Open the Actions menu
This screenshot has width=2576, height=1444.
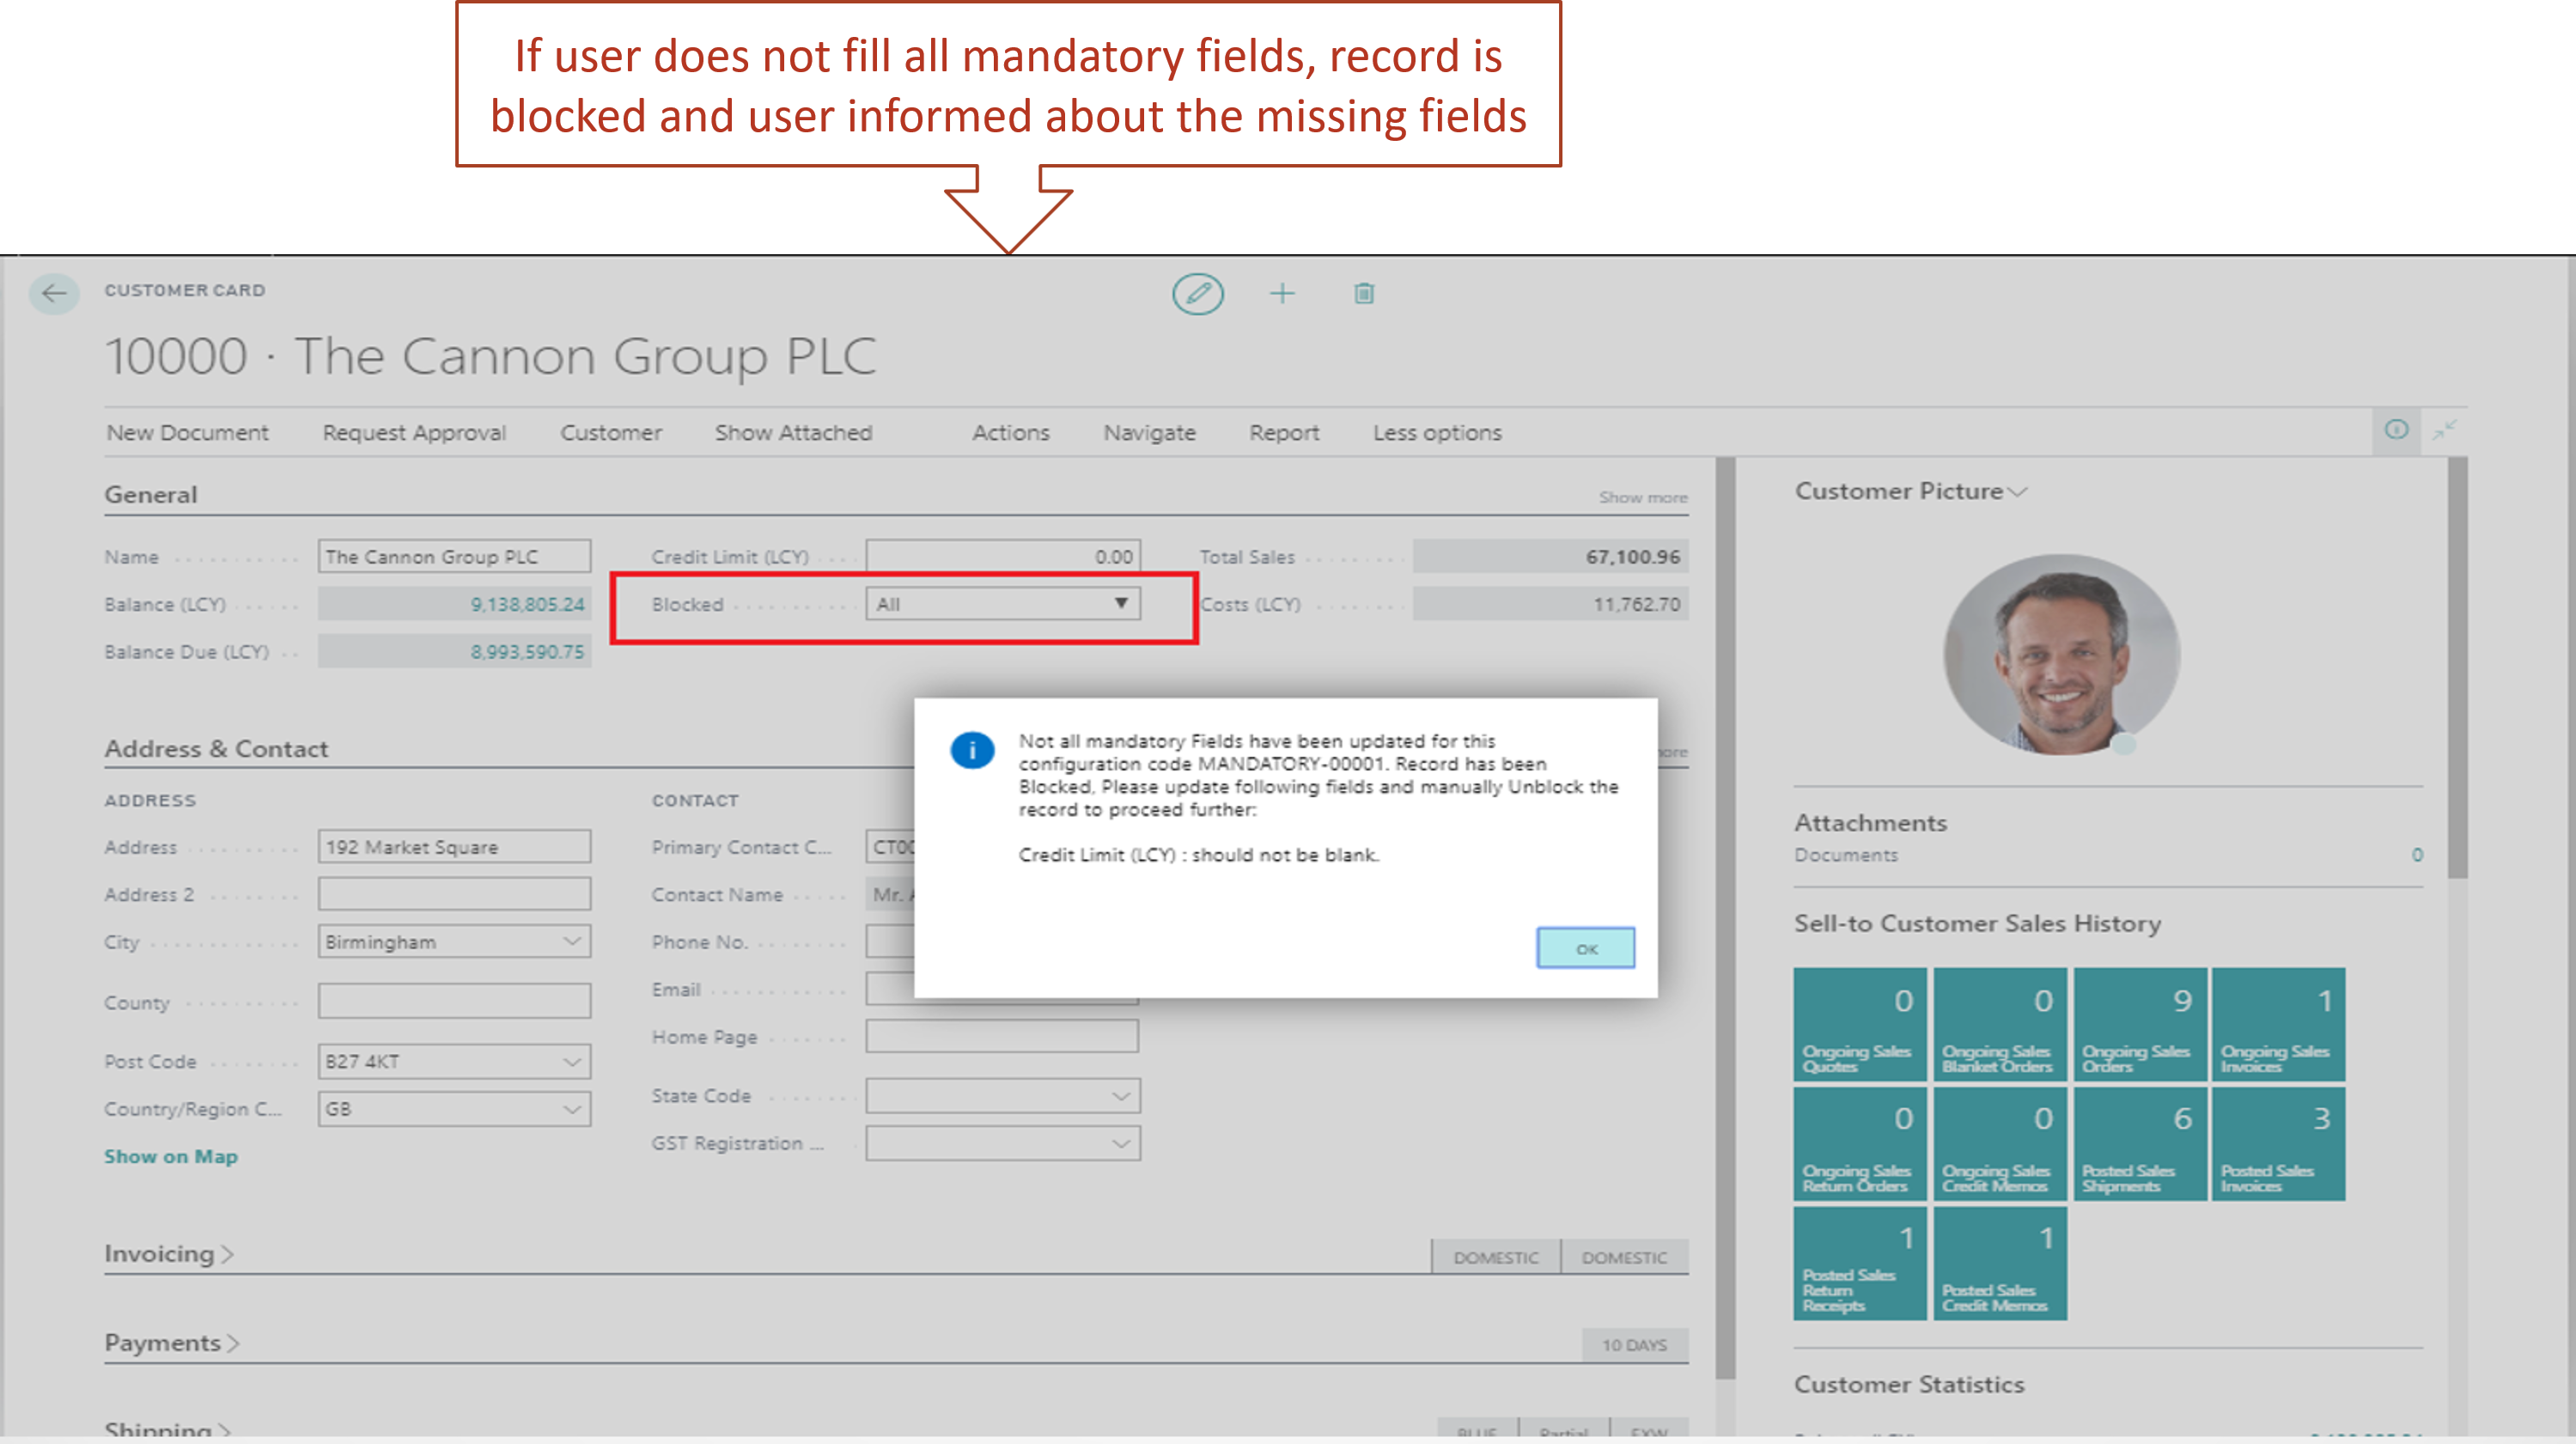[1010, 432]
